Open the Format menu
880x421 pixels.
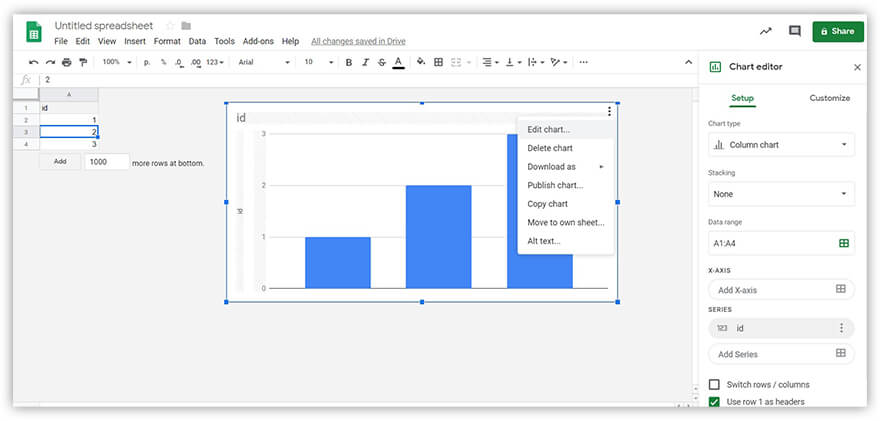(x=167, y=41)
